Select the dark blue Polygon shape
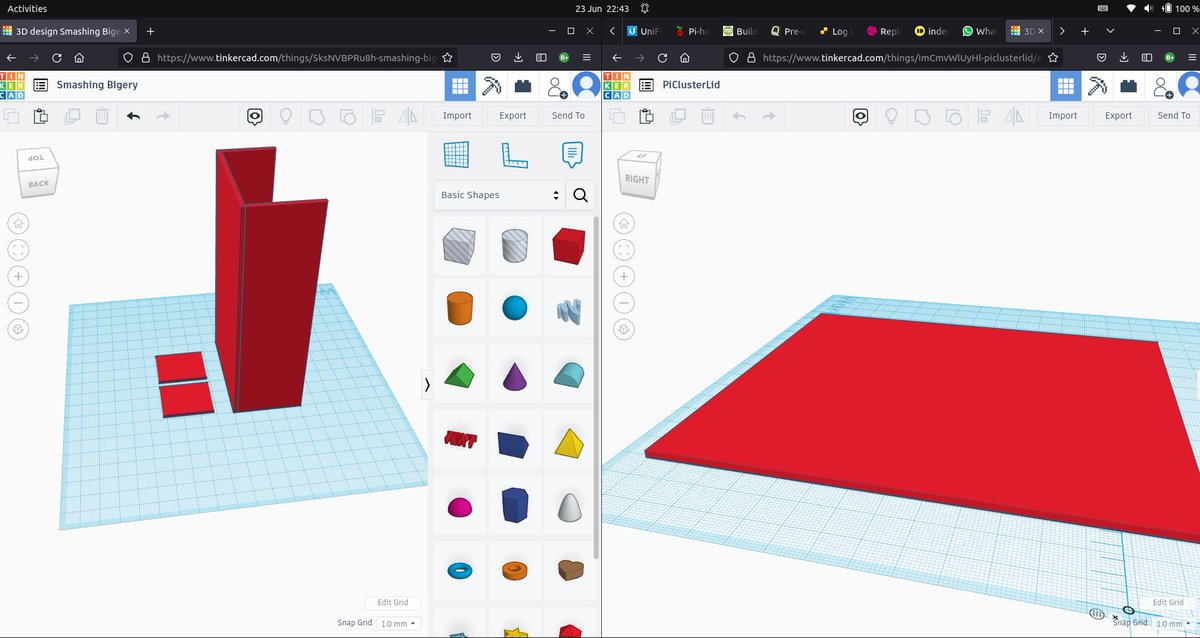Viewport: 1200px width, 638px height. (x=514, y=505)
